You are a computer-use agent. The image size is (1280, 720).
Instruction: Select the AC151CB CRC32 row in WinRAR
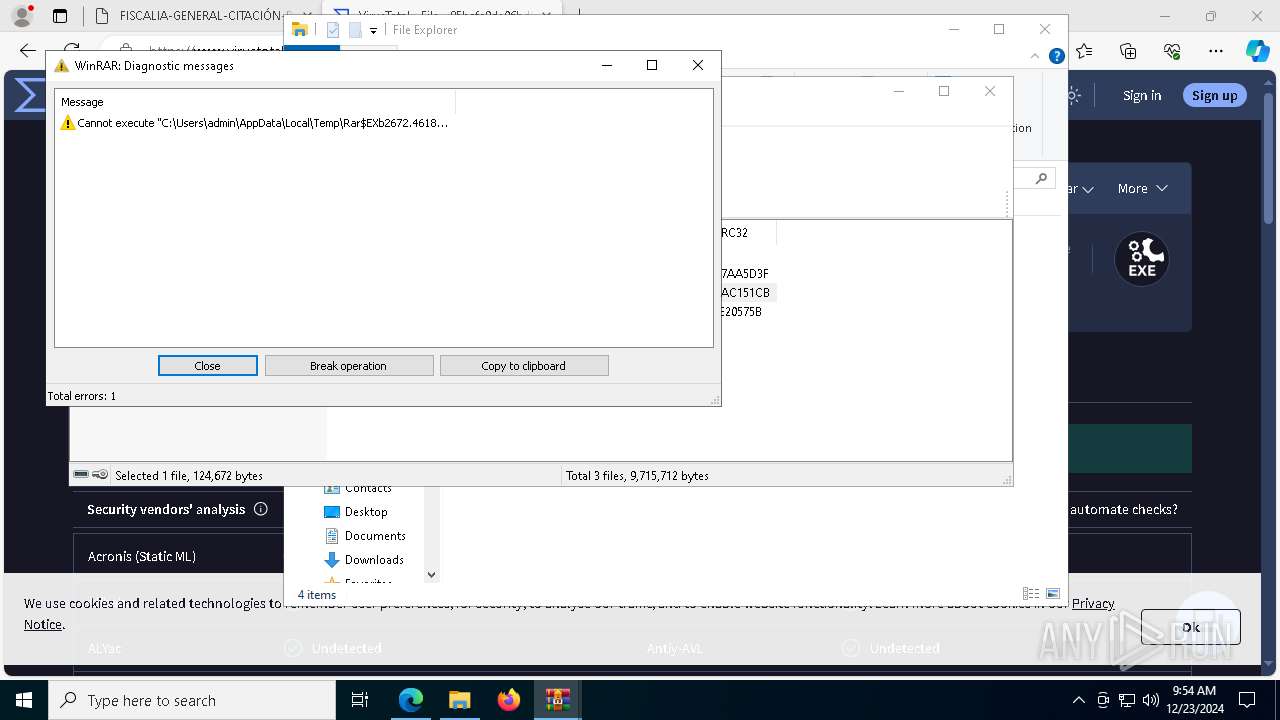pyautogui.click(x=746, y=293)
